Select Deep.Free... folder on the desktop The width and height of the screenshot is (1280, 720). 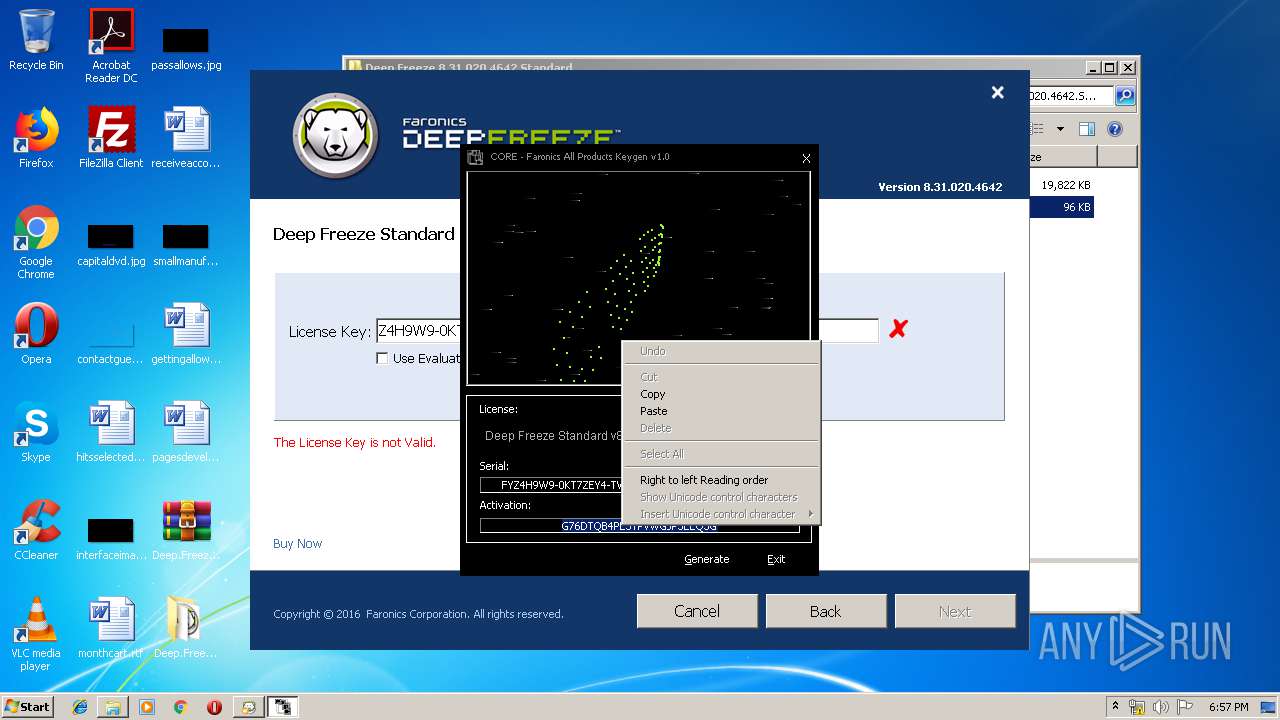click(x=186, y=628)
